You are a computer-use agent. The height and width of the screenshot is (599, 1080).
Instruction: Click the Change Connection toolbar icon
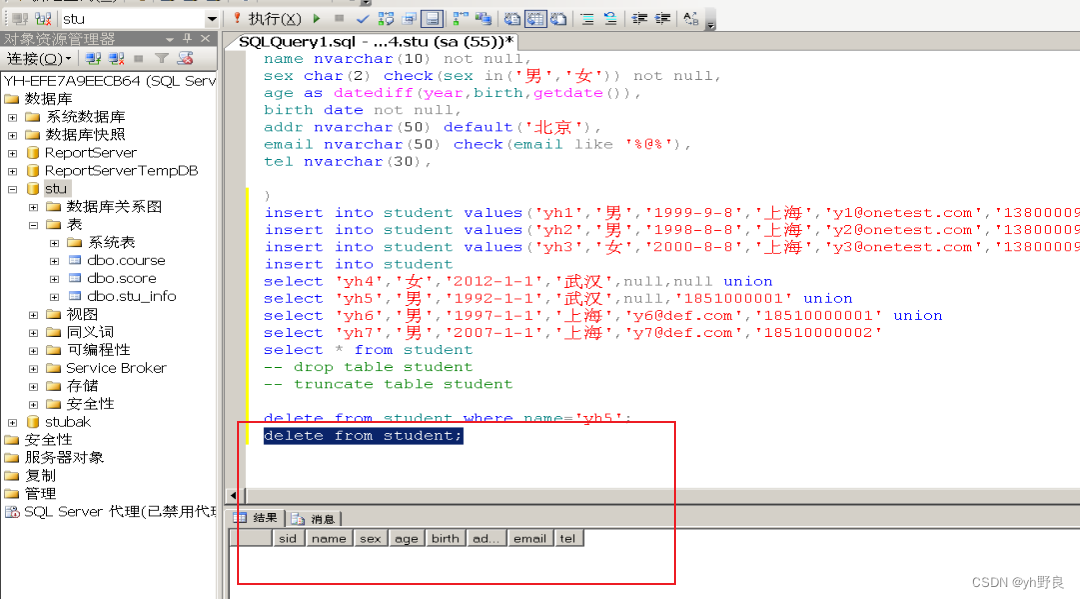tap(43, 19)
